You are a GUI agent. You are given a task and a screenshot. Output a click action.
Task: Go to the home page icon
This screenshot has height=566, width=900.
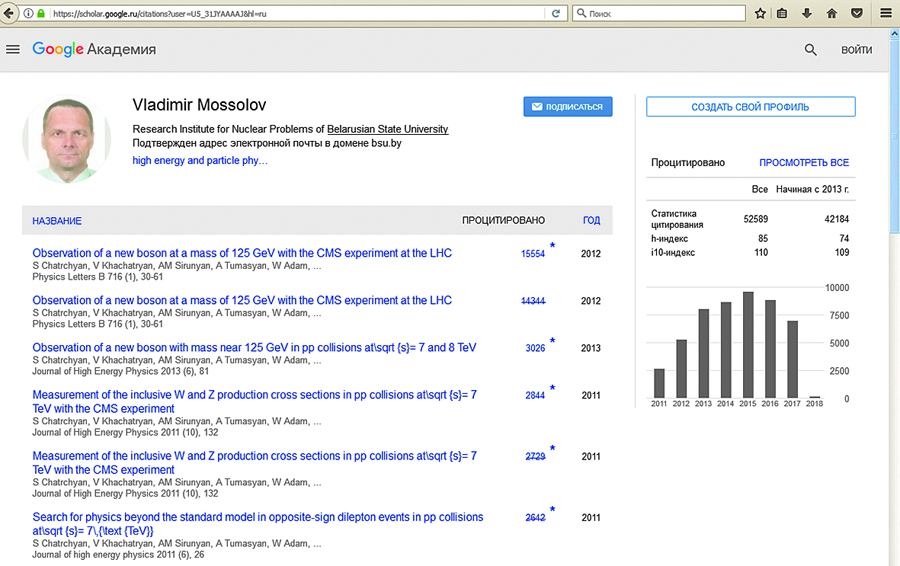point(832,13)
